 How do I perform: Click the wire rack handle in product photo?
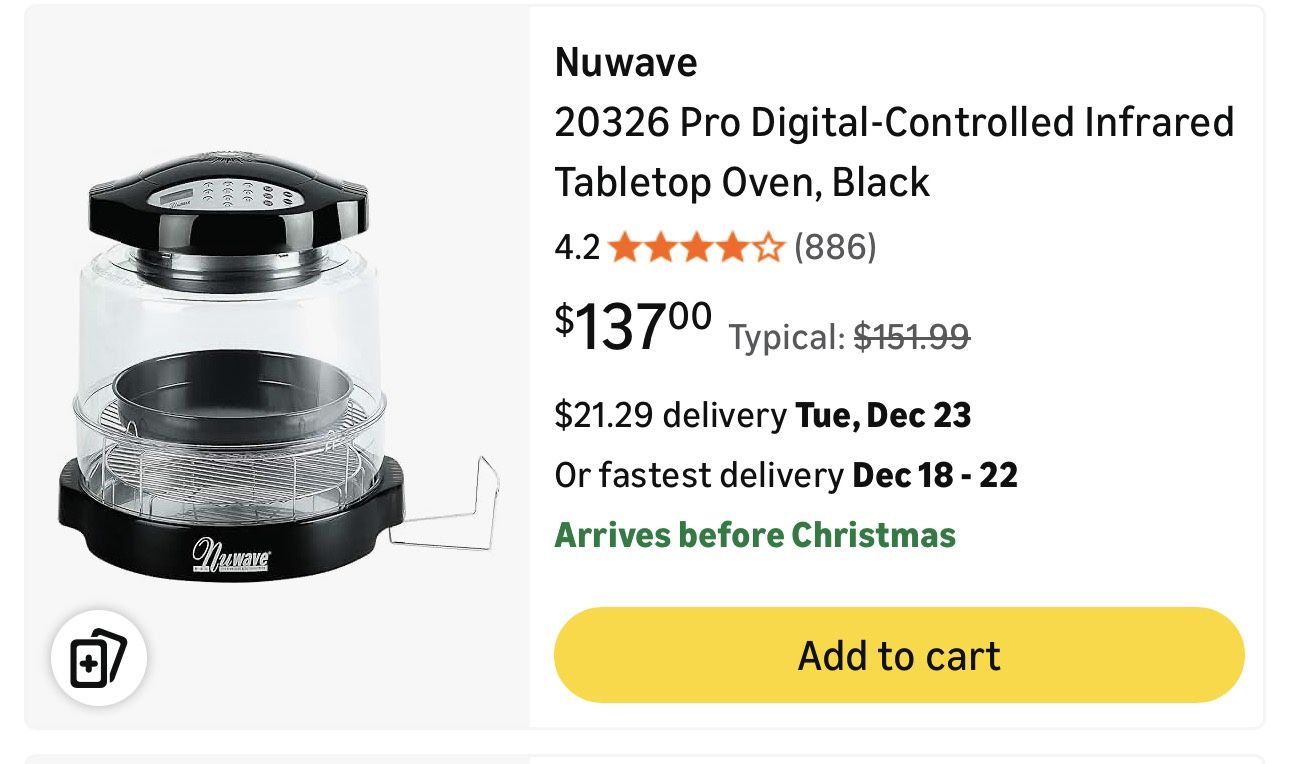point(455,512)
